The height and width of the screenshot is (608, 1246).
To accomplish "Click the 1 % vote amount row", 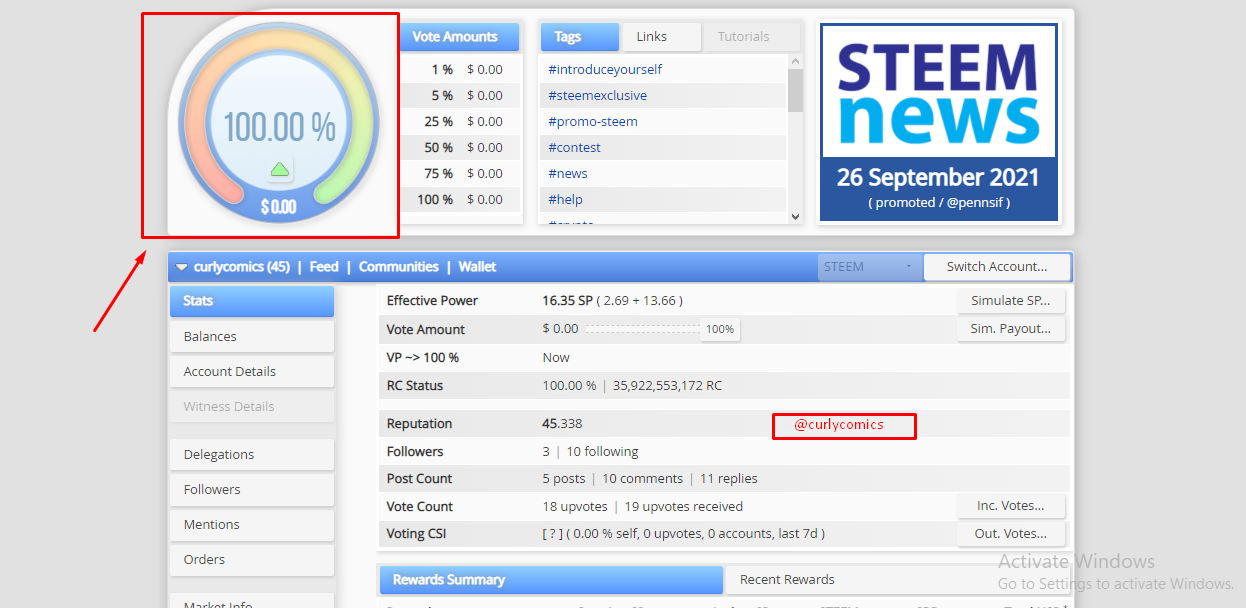I will 460,69.
